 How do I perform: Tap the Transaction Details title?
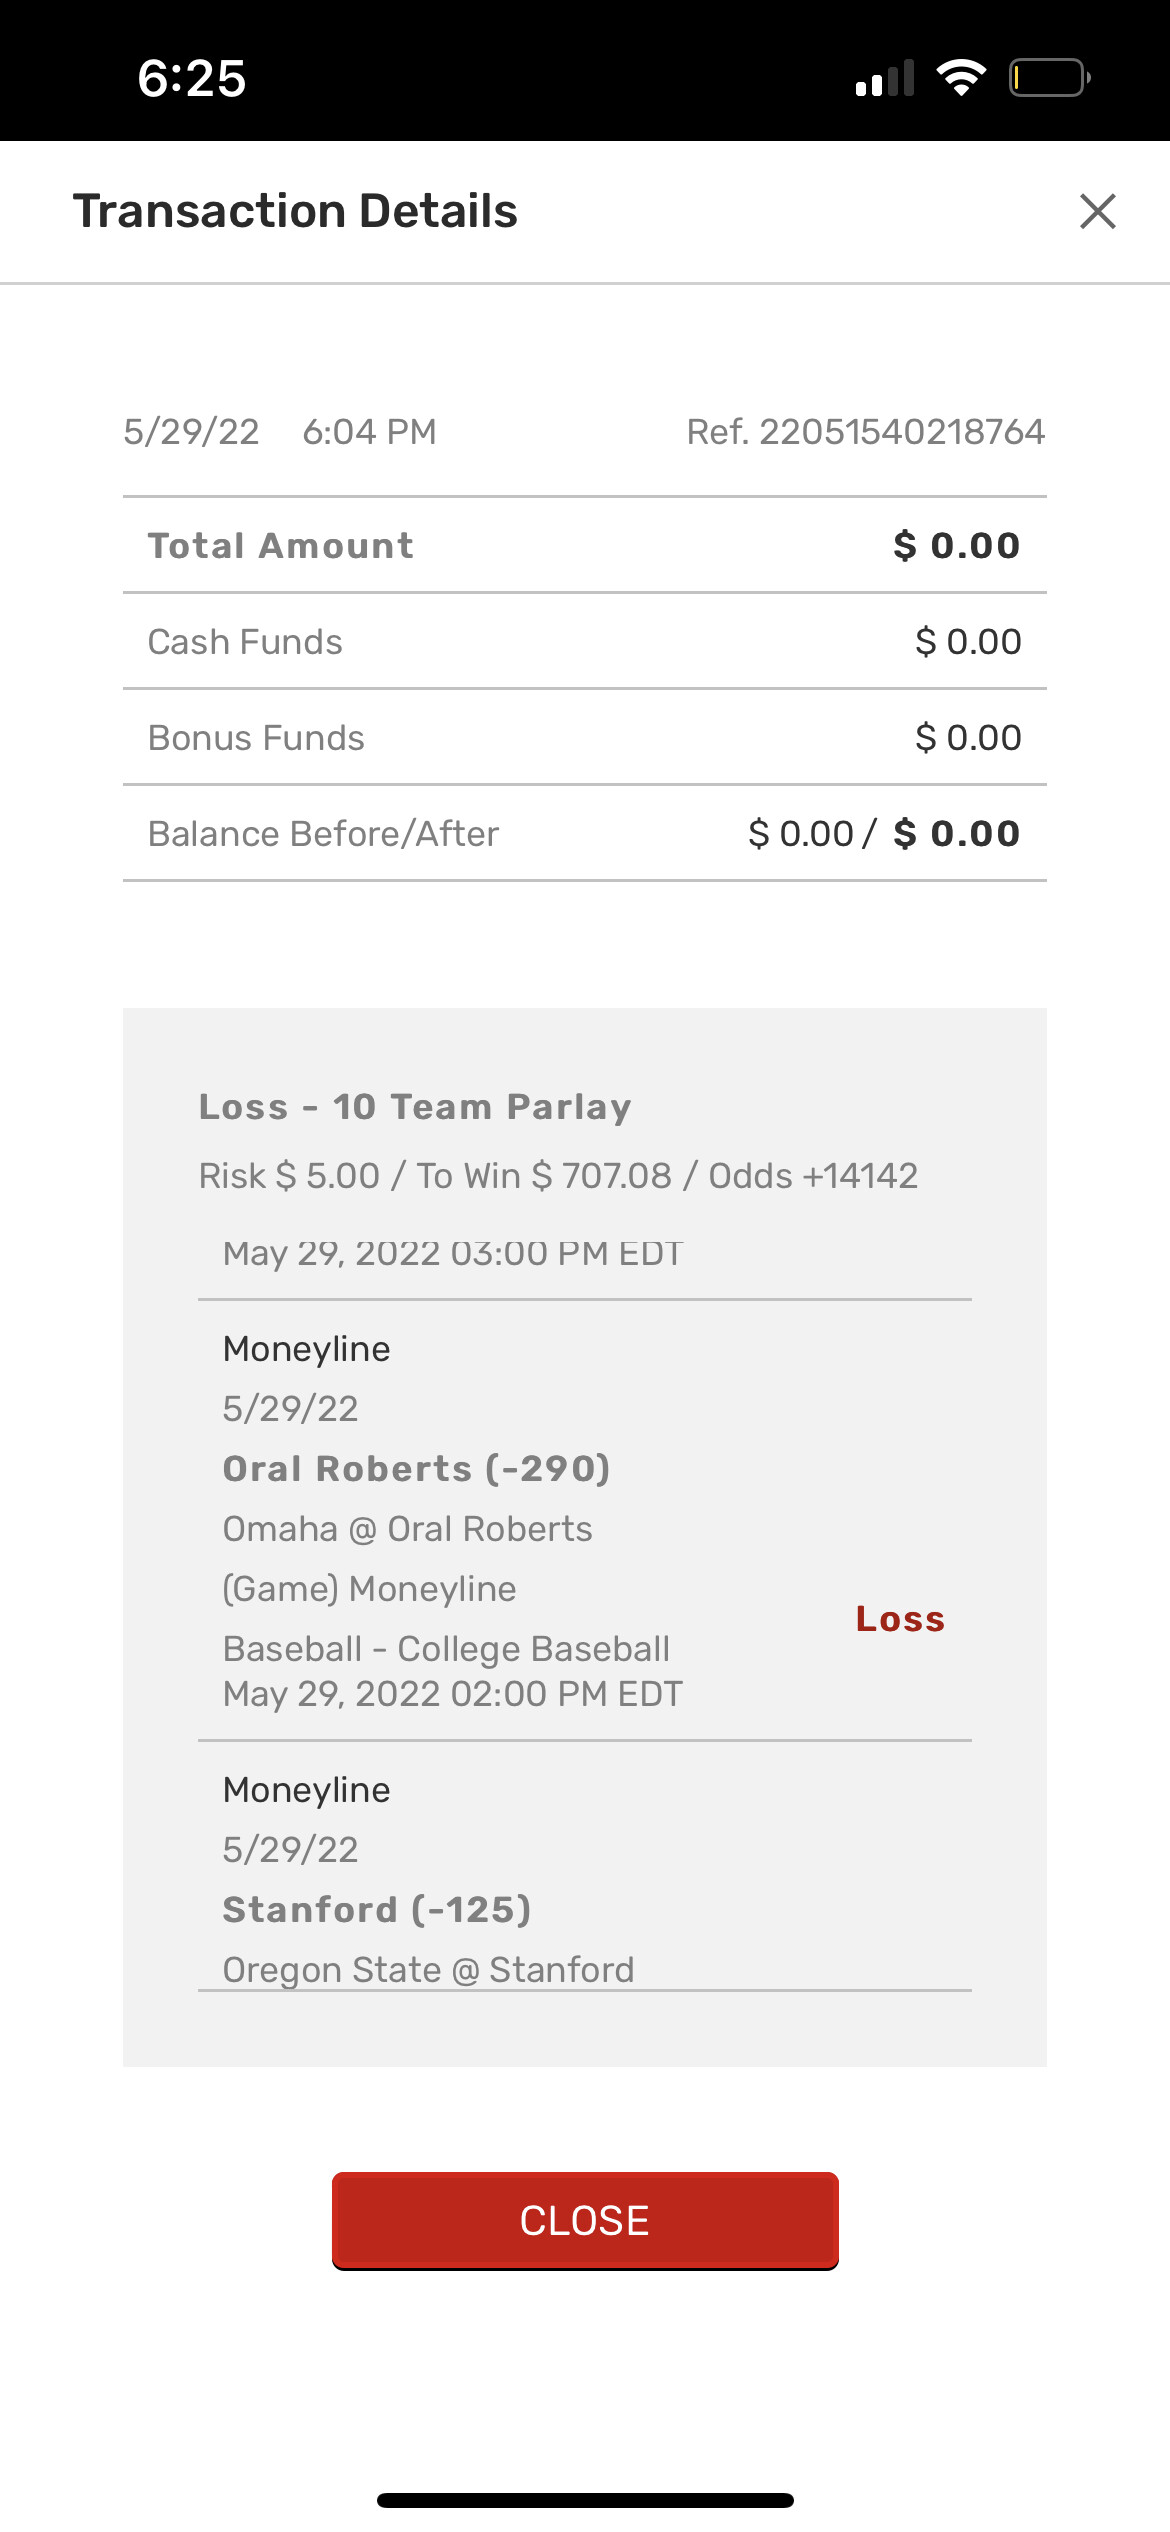[x=295, y=211]
